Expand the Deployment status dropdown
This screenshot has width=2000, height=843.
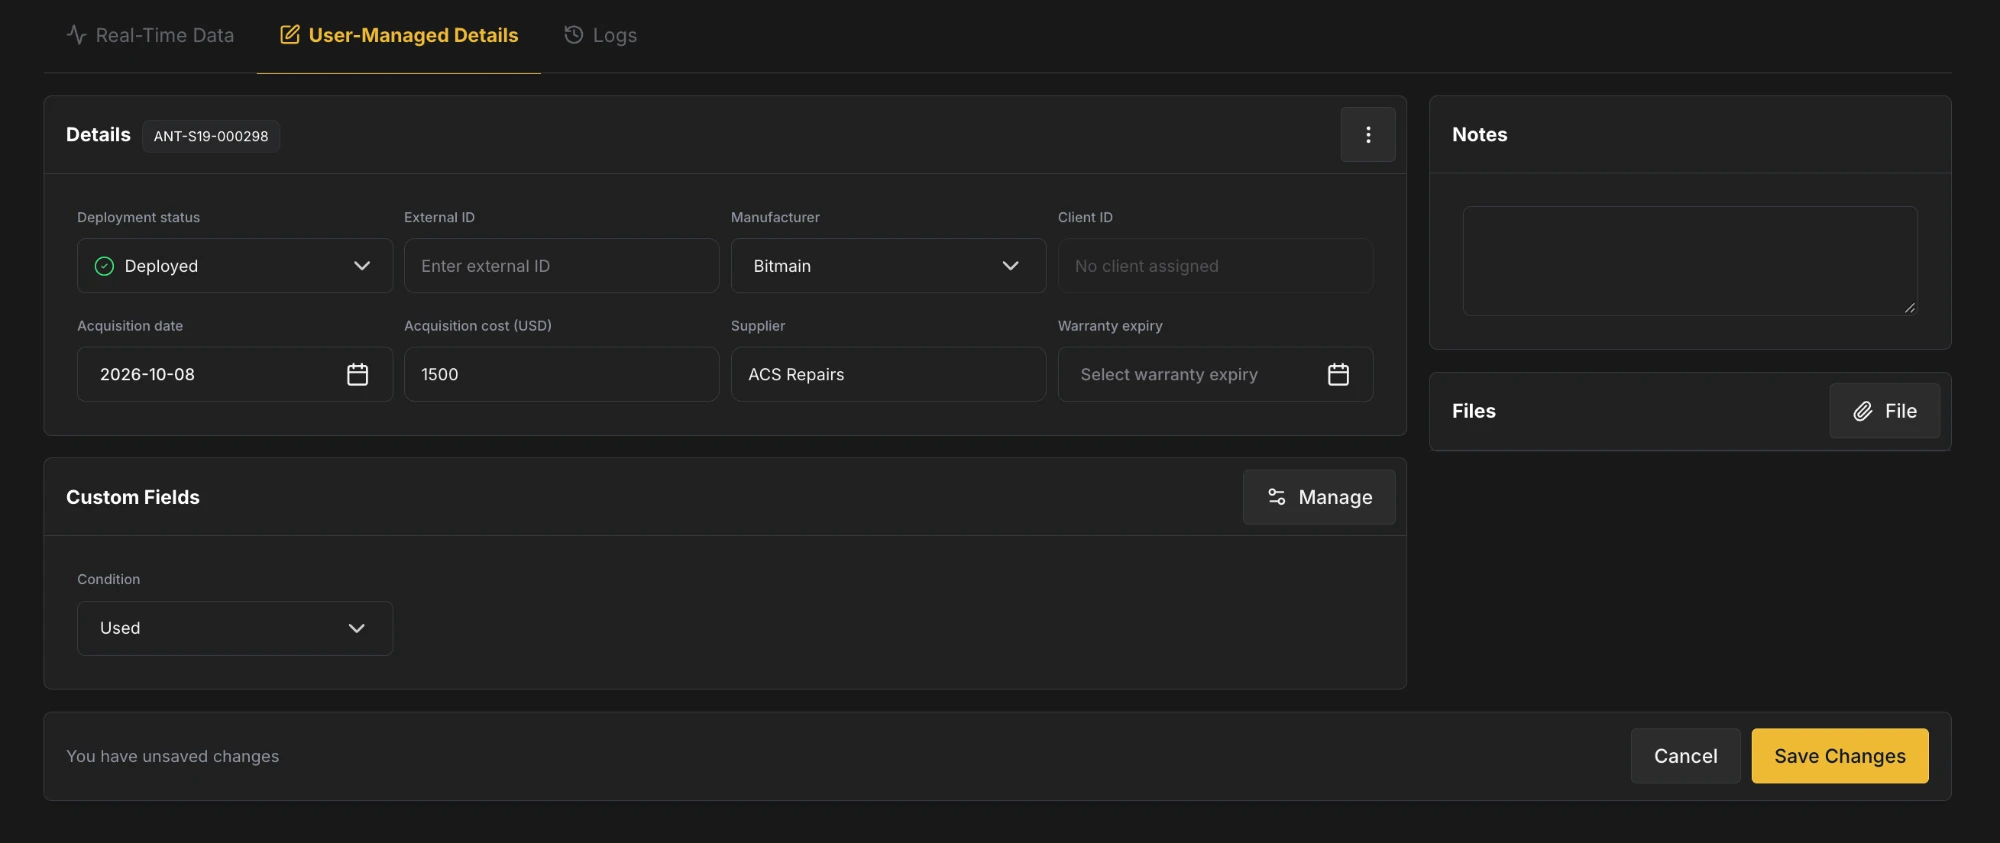pos(235,266)
